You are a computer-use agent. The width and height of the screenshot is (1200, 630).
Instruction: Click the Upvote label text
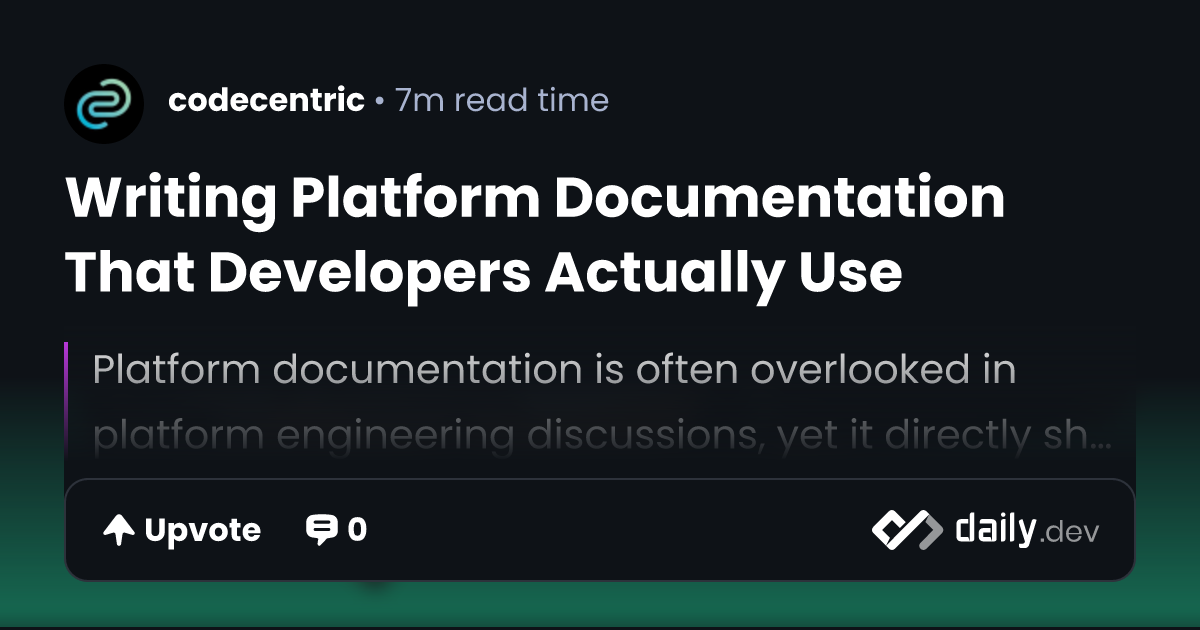[x=203, y=530]
